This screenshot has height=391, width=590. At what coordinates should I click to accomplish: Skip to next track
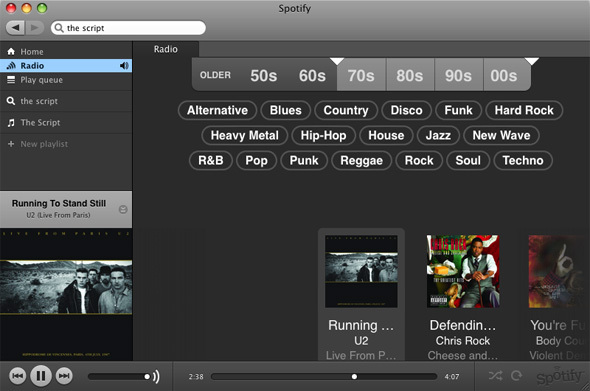[64, 376]
